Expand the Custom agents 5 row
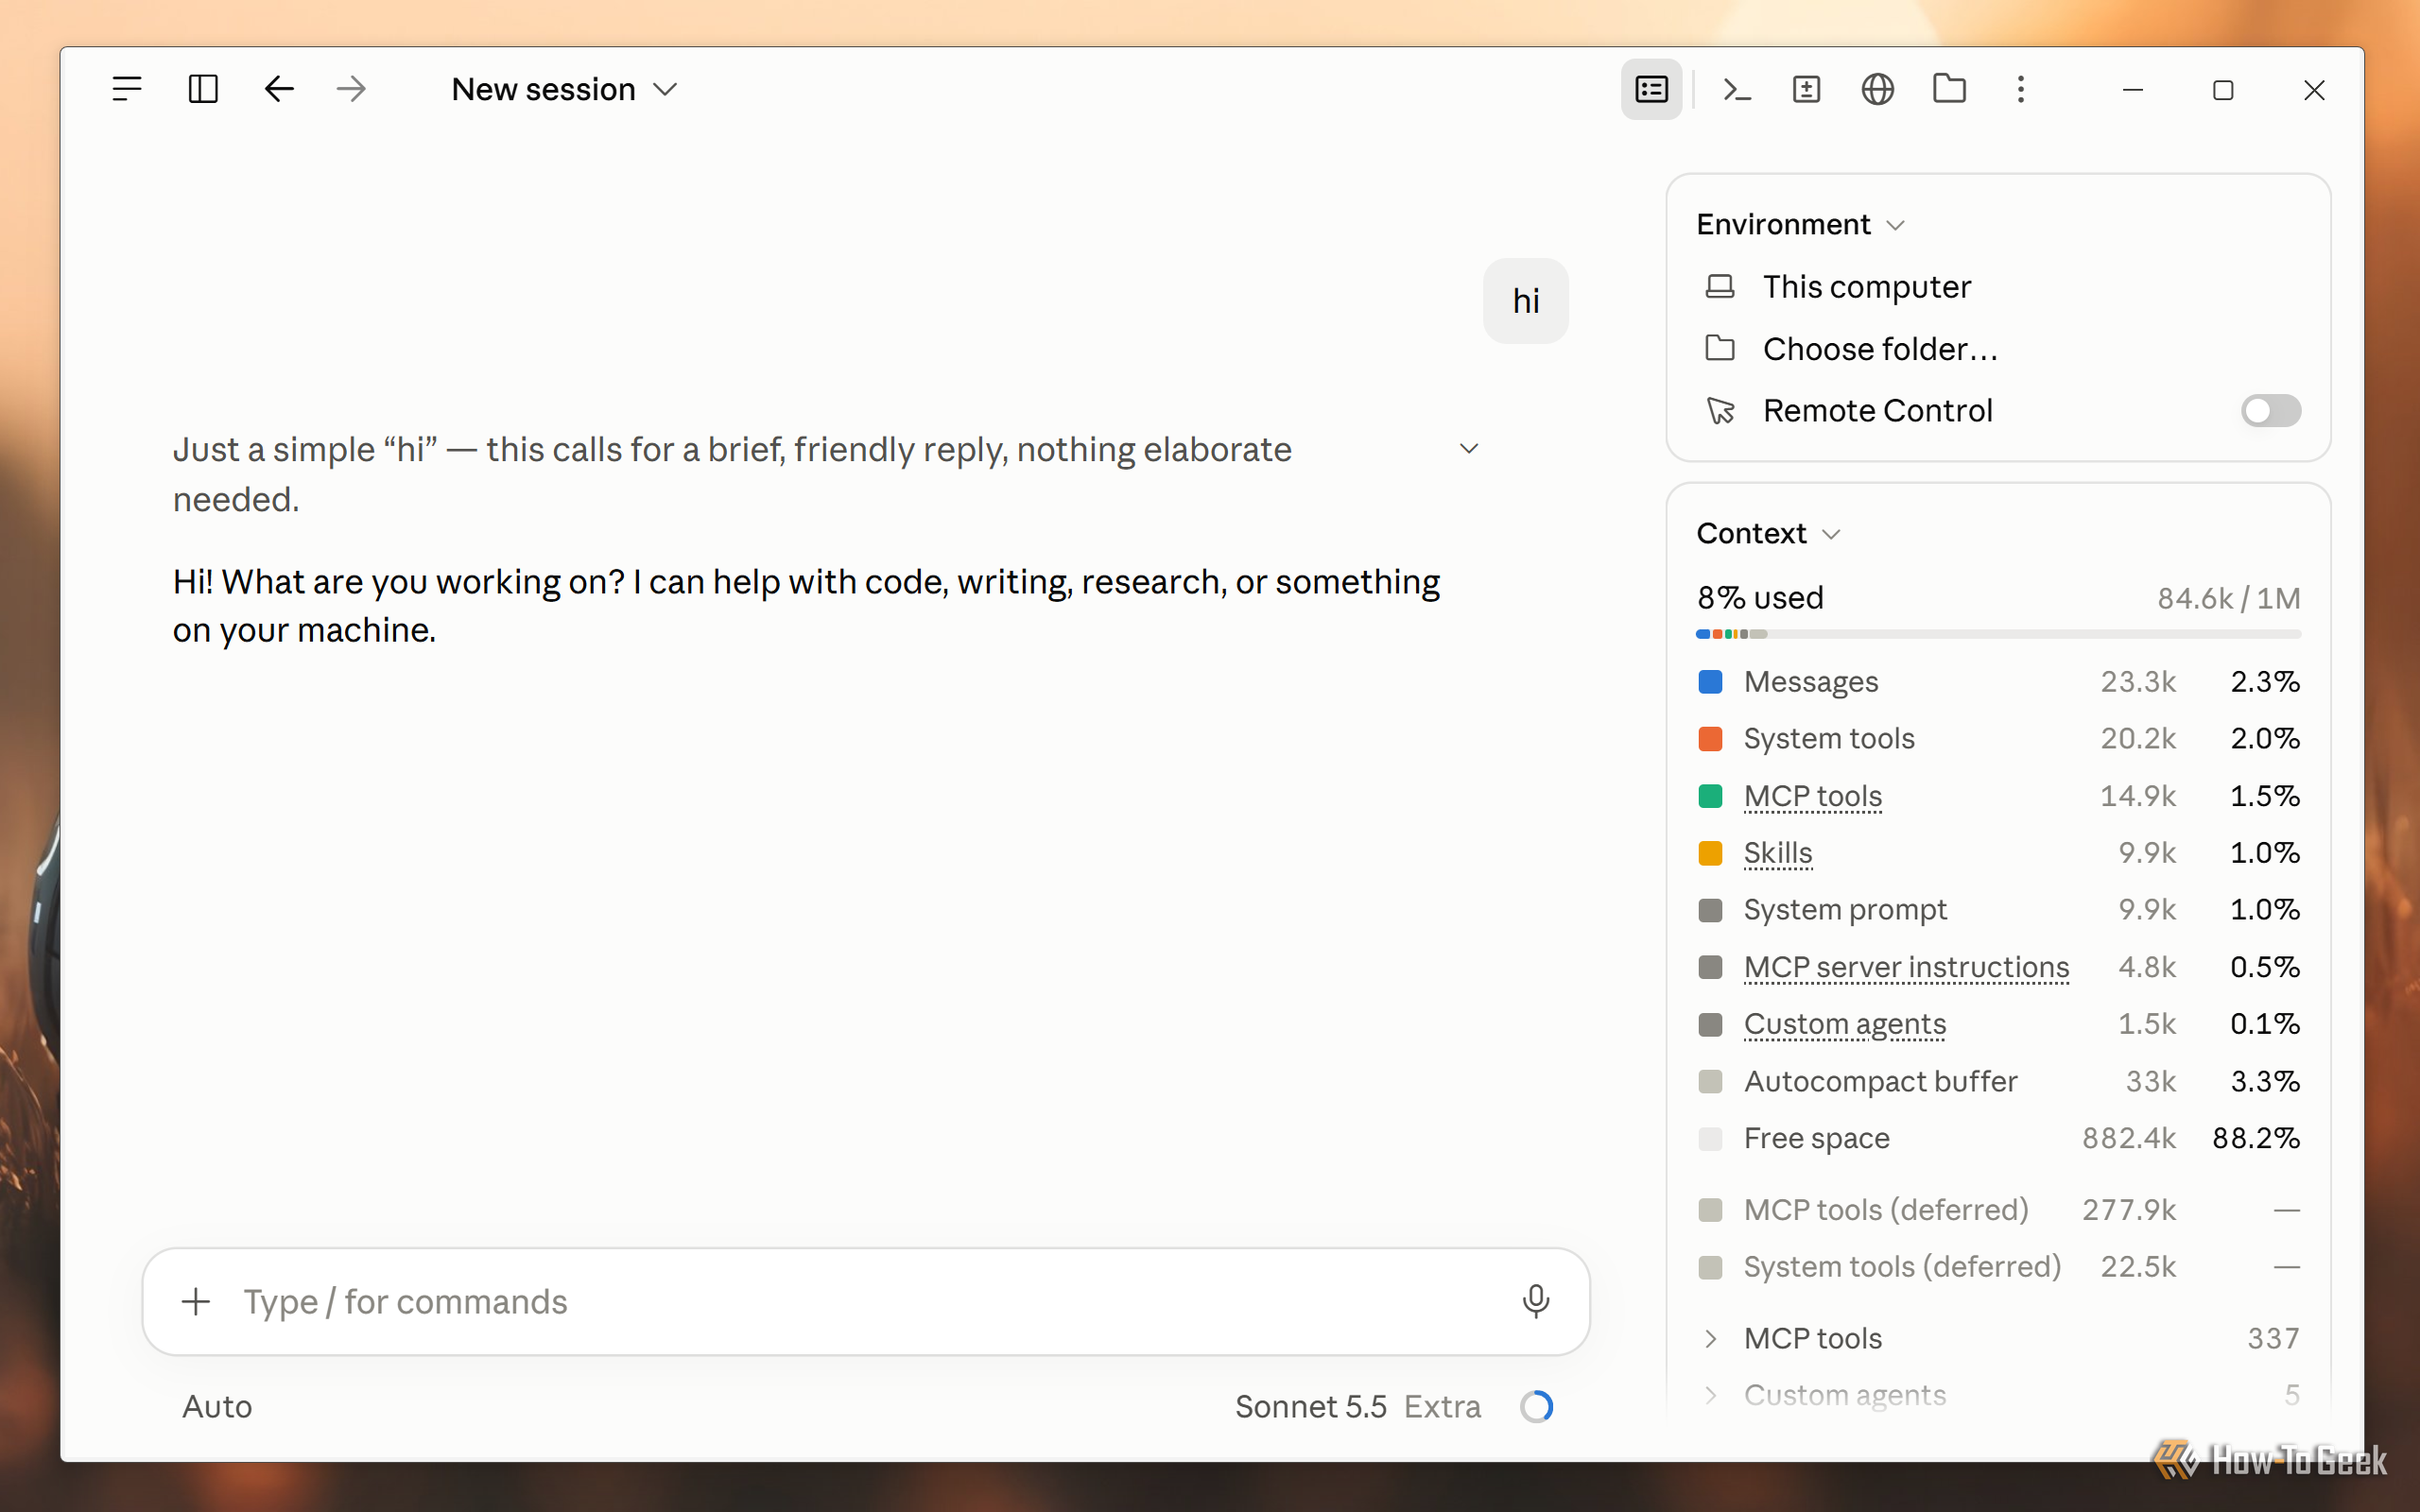 (x=1999, y=1394)
